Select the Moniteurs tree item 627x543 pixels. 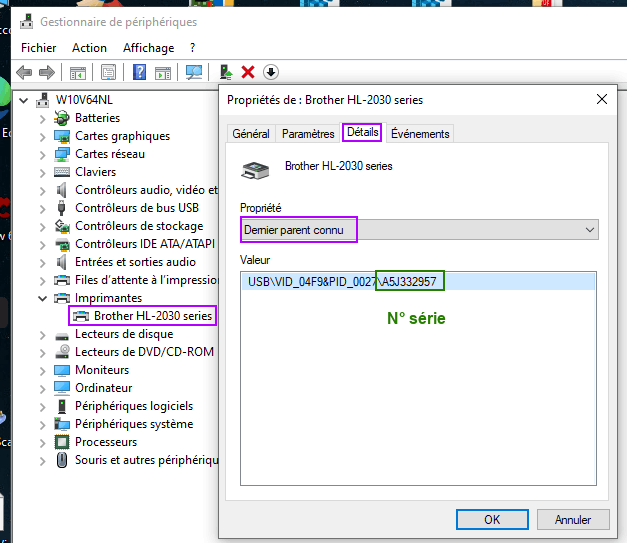(x=102, y=370)
